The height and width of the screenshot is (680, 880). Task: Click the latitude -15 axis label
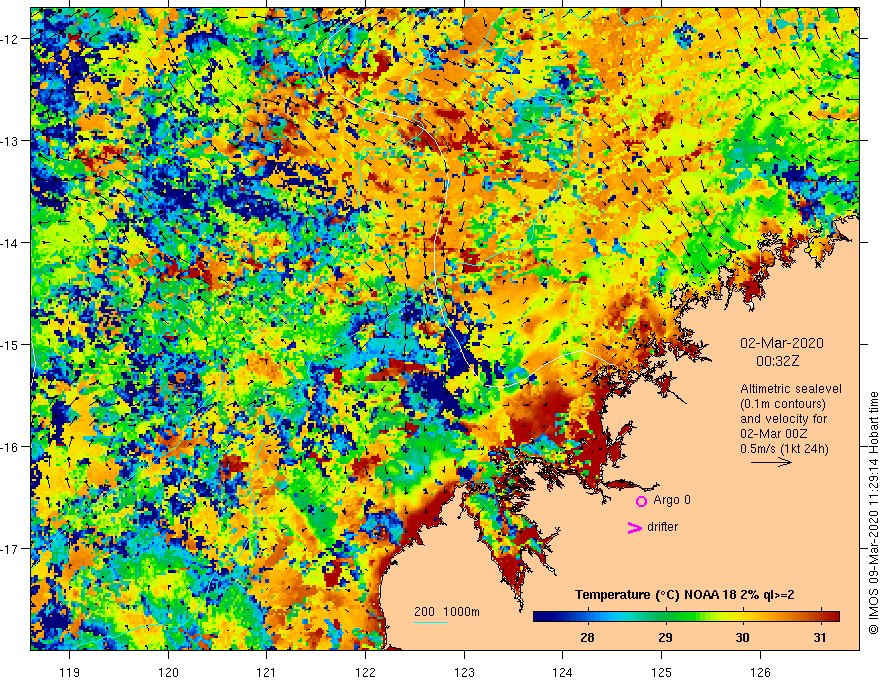pos(11,344)
